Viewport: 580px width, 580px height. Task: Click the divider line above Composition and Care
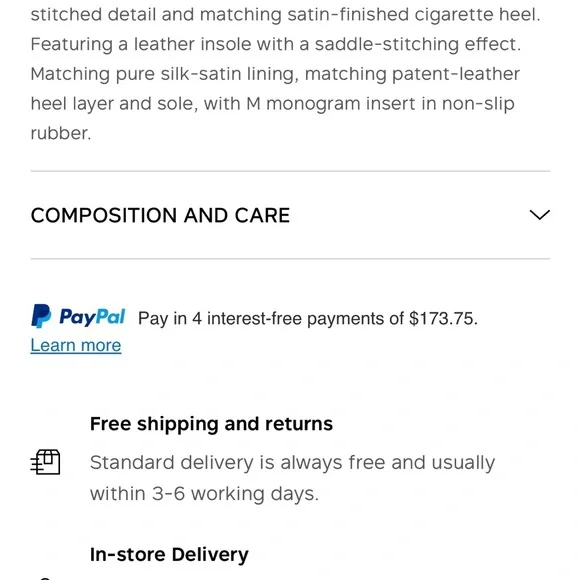pyautogui.click(x=290, y=171)
